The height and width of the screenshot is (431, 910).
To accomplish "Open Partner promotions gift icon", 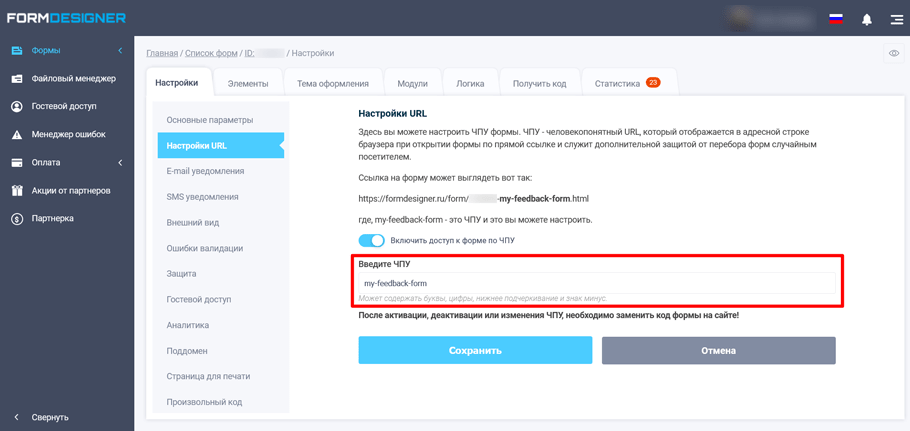I will (17, 190).
